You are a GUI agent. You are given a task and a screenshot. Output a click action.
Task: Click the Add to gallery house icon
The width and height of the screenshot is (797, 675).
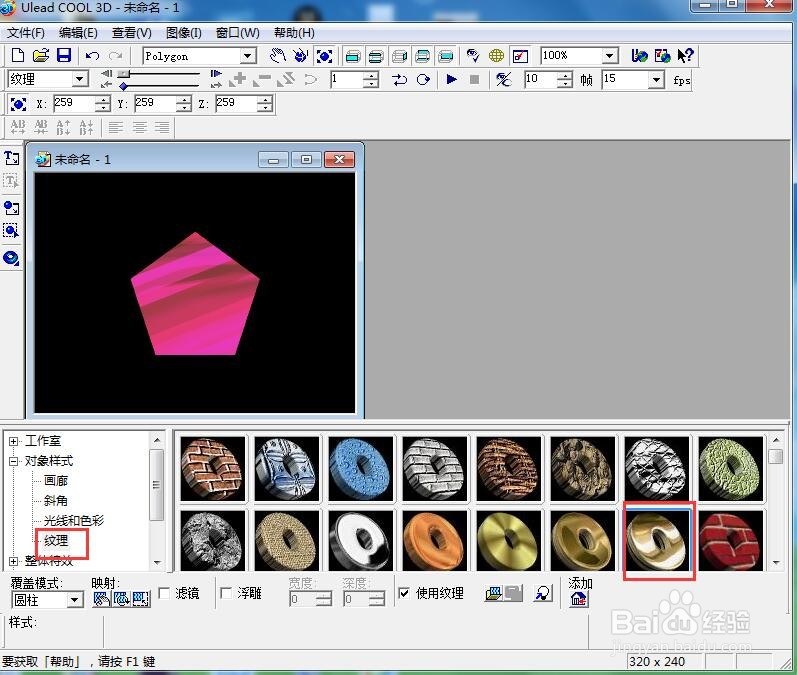(579, 599)
